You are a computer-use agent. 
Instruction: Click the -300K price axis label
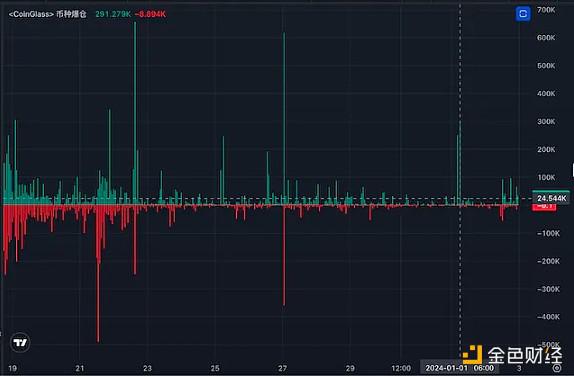pyautogui.click(x=548, y=289)
